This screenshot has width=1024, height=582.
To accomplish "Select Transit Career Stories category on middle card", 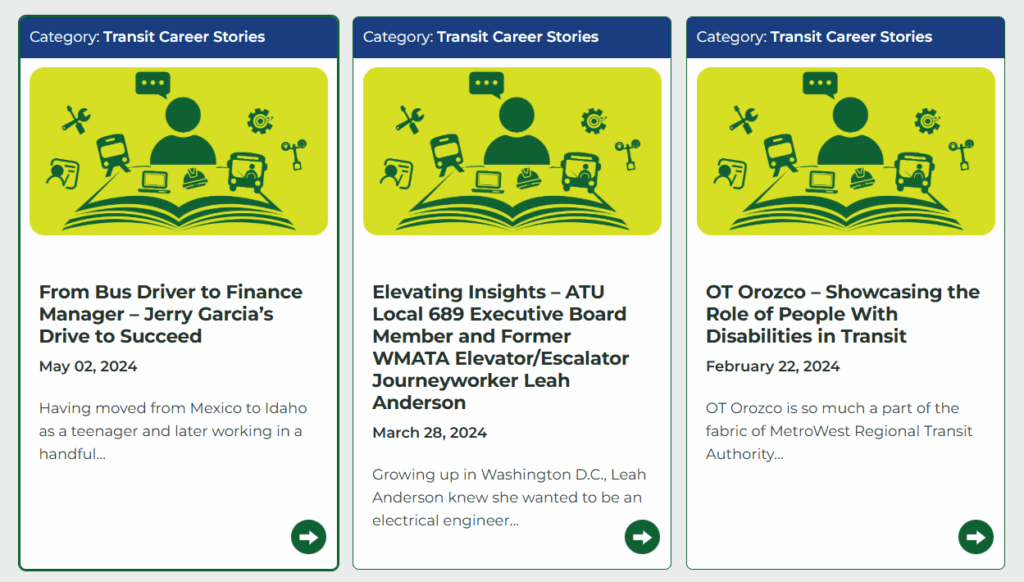I will tap(518, 37).
